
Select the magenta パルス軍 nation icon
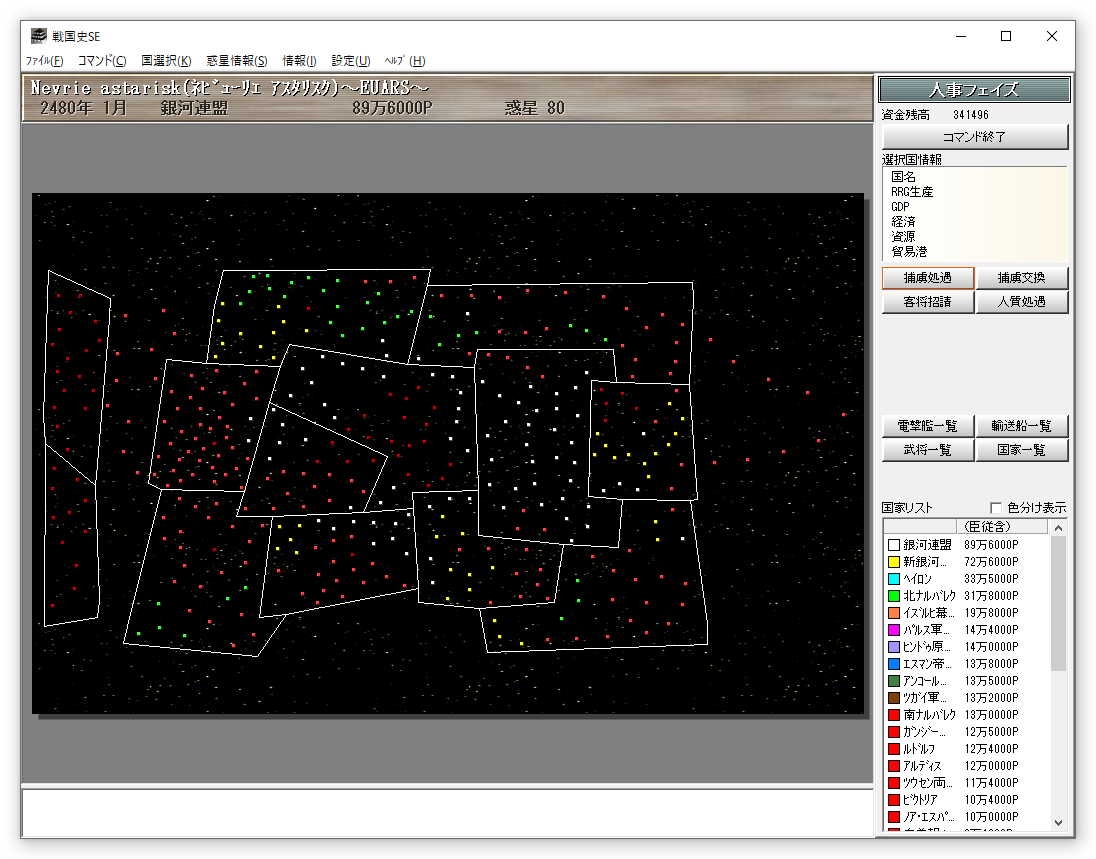tap(894, 630)
